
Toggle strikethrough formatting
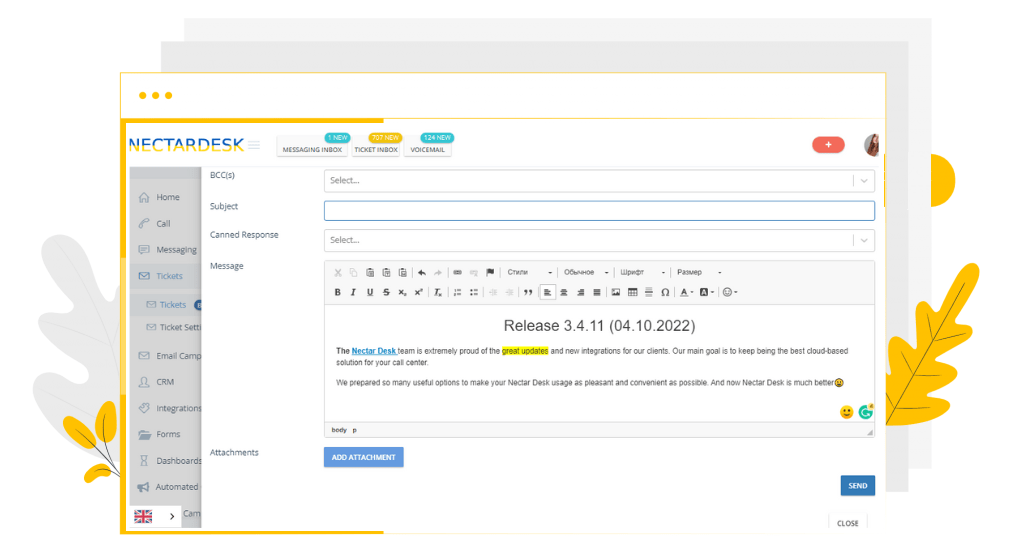coord(386,292)
